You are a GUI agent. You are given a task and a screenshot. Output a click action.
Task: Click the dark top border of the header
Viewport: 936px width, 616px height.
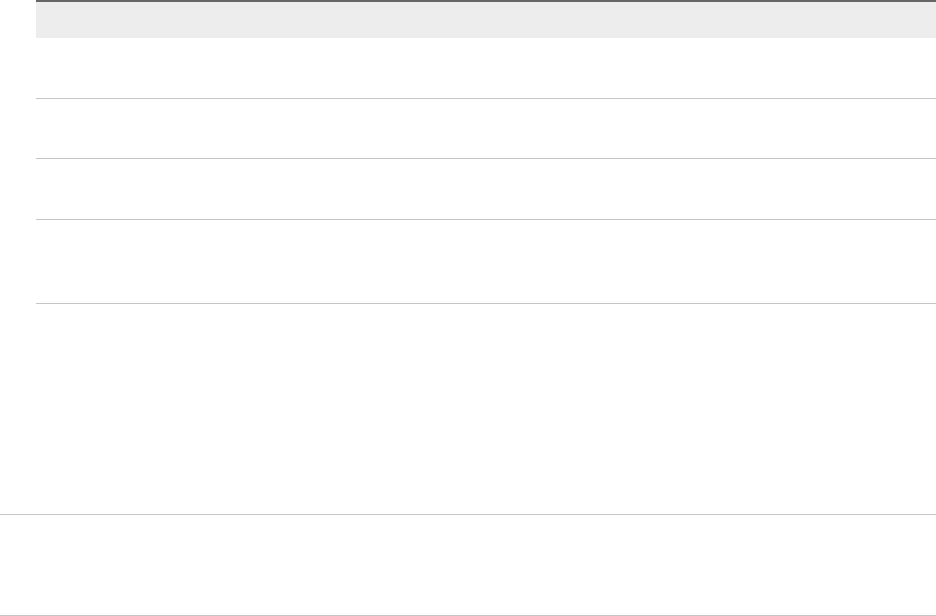(x=486, y=1)
